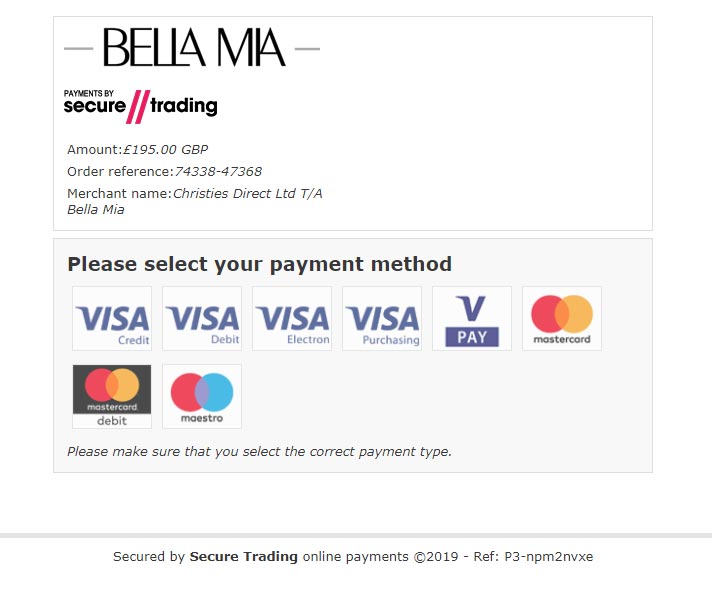Select the order reference 74338-47368

pos(218,171)
